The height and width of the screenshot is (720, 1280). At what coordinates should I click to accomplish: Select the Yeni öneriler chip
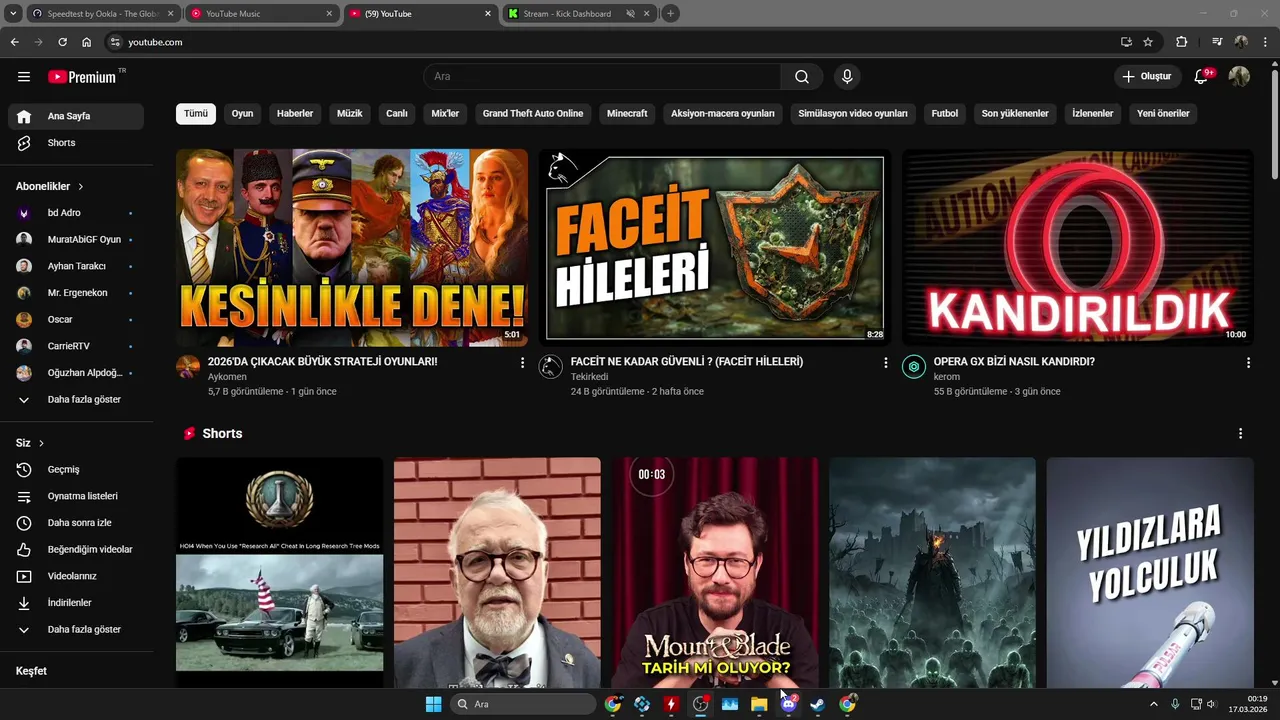click(1163, 114)
